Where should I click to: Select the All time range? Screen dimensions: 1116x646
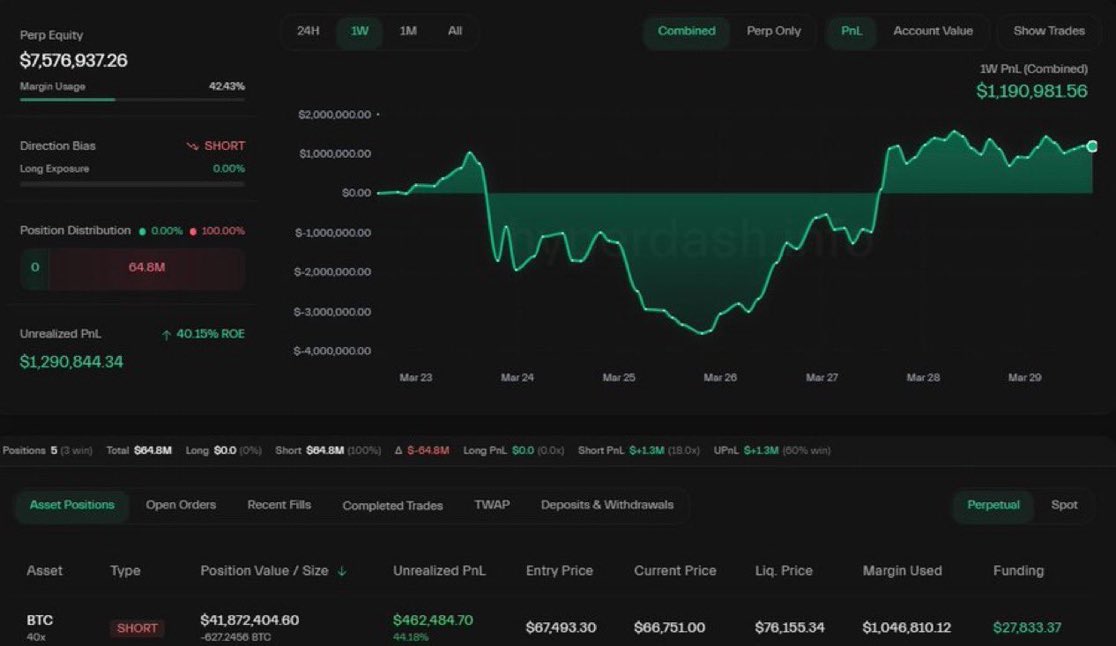tap(455, 31)
